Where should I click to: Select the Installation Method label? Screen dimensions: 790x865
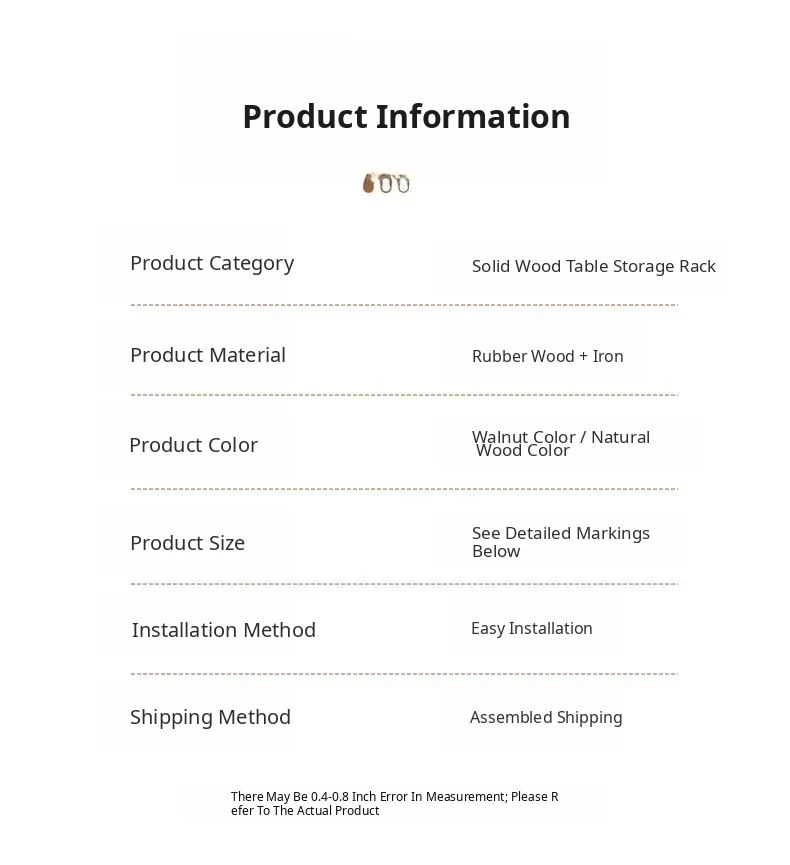pyautogui.click(x=224, y=630)
